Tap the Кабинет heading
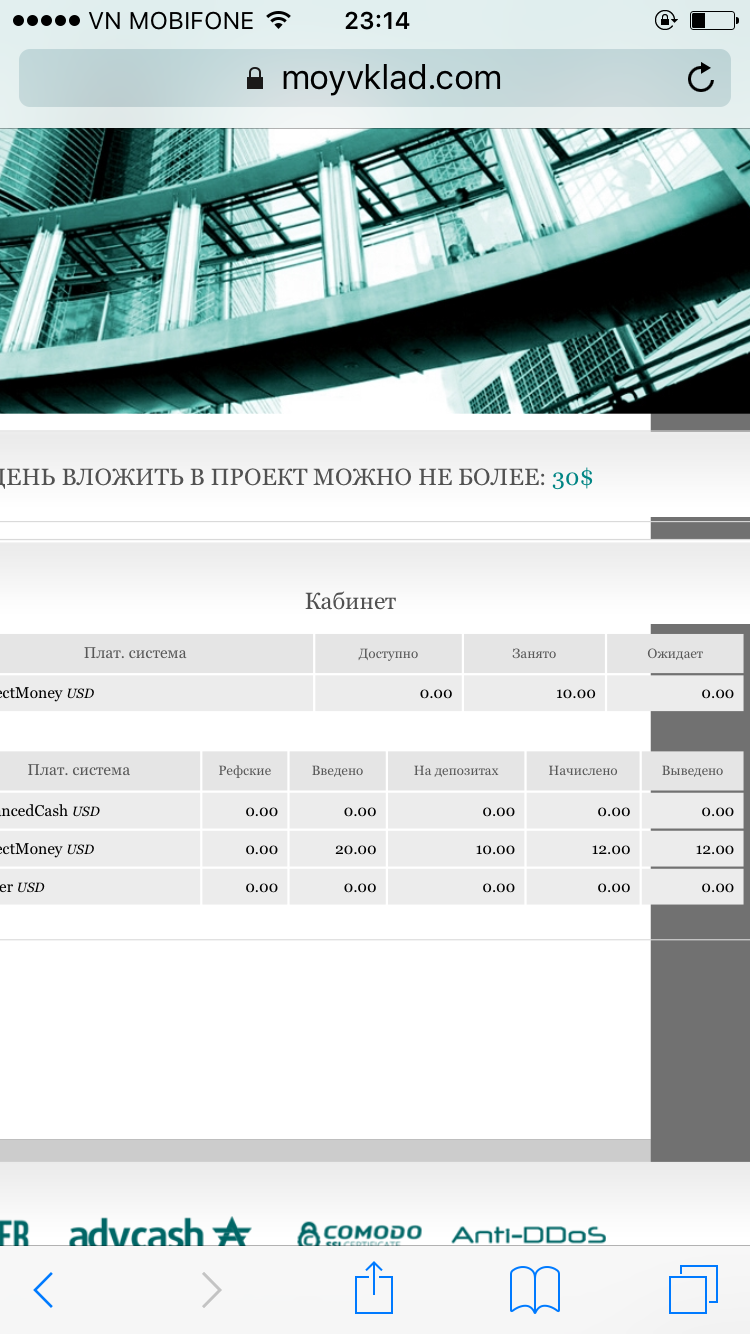 click(x=350, y=601)
